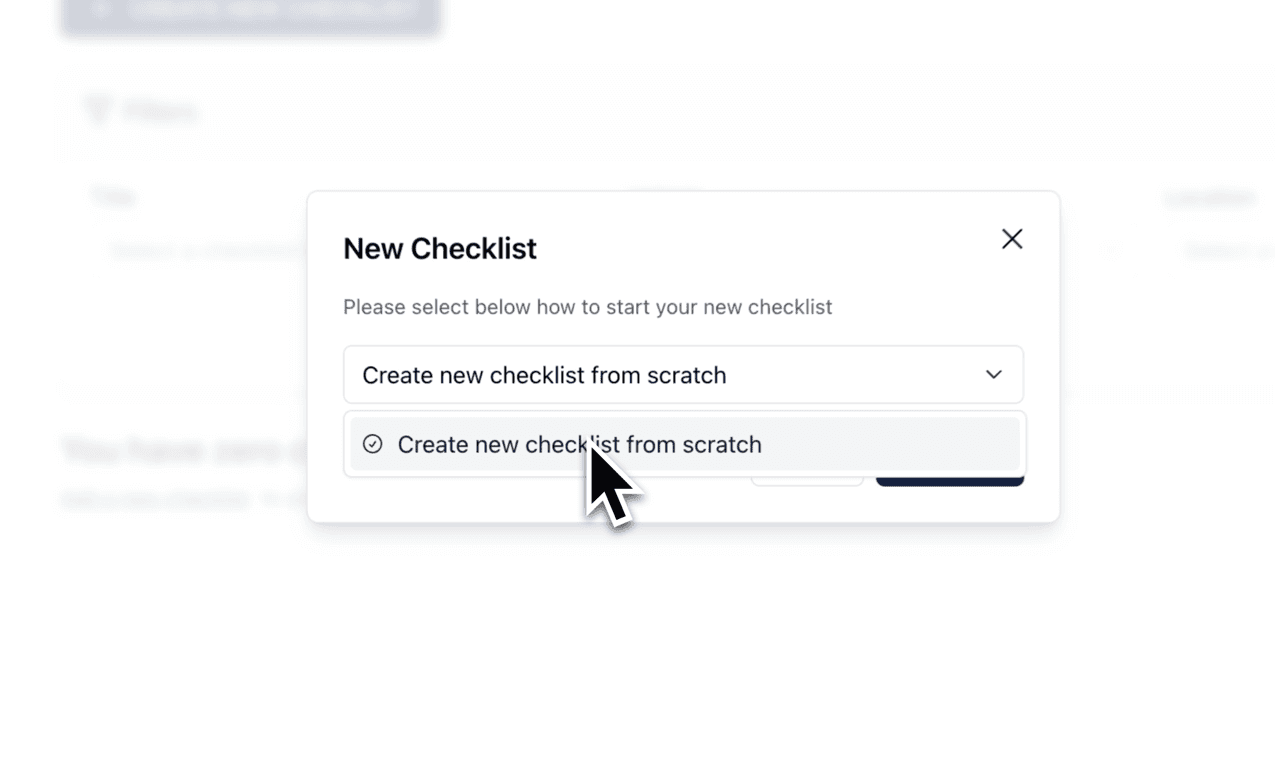Click the blurred 'You have zero' heading
1275x768 pixels.
(x=185, y=451)
